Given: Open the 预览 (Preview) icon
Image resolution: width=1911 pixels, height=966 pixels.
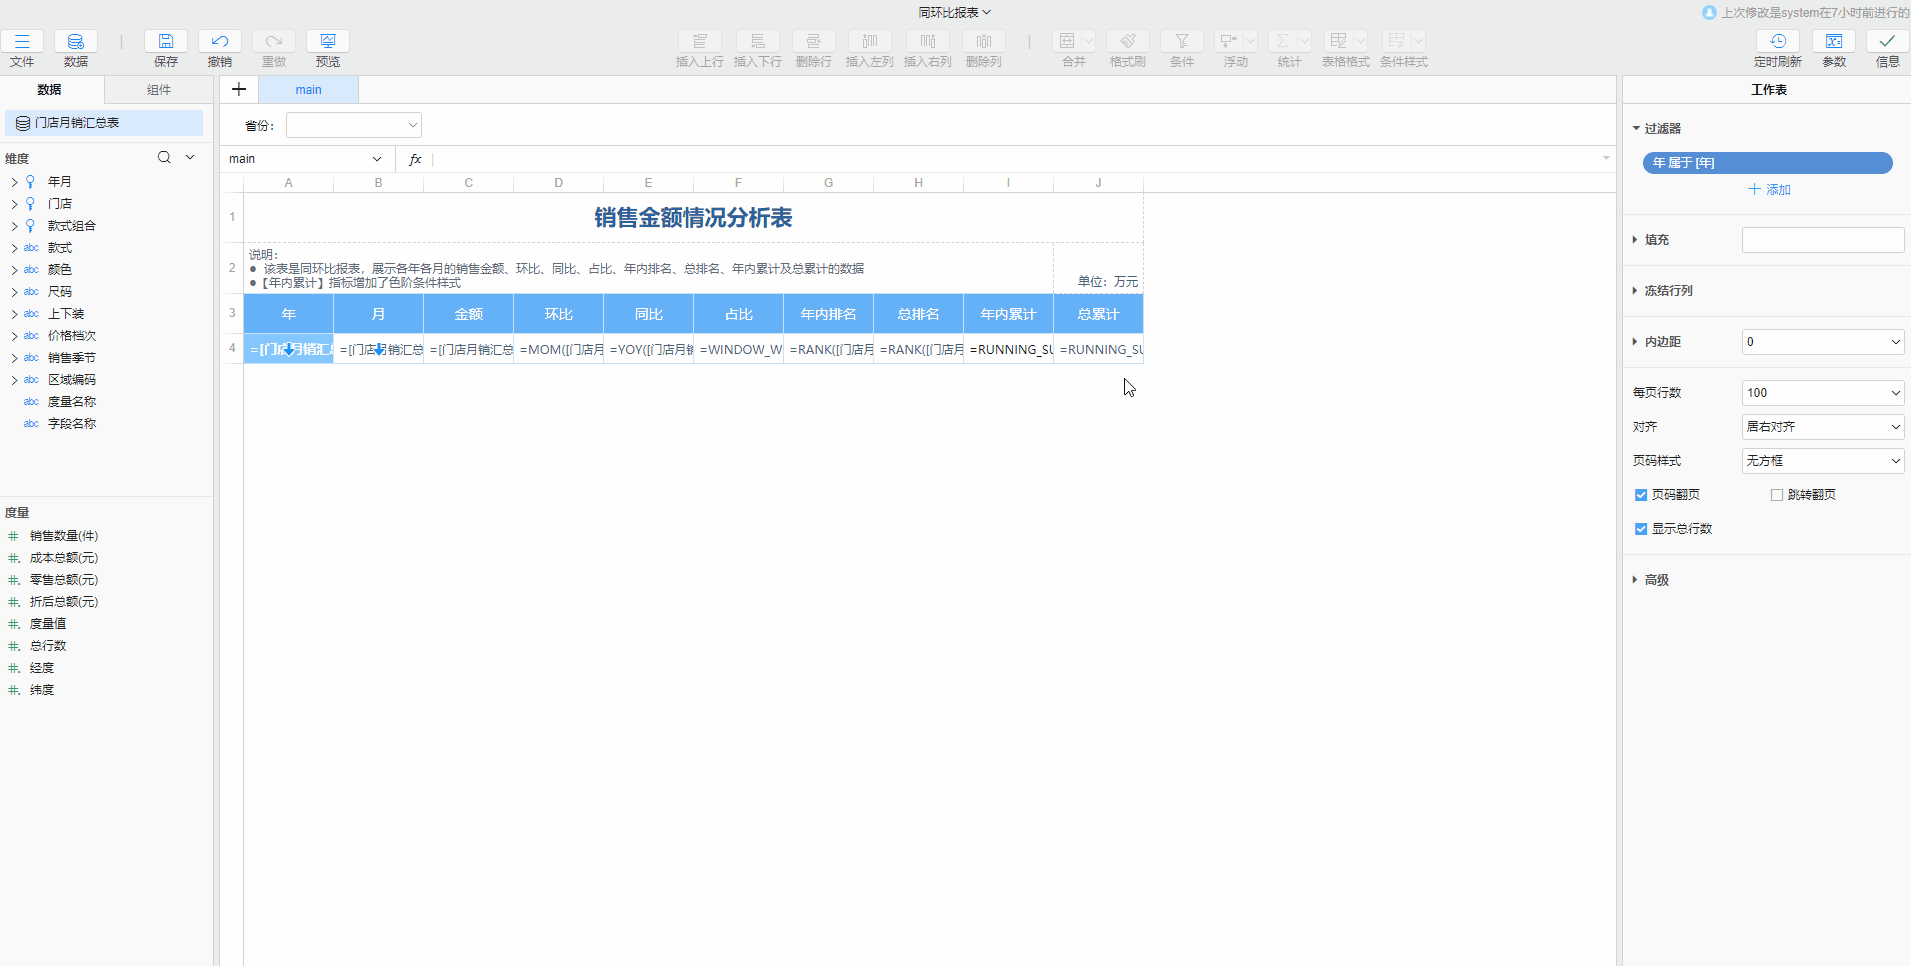Looking at the screenshot, I should 328,41.
